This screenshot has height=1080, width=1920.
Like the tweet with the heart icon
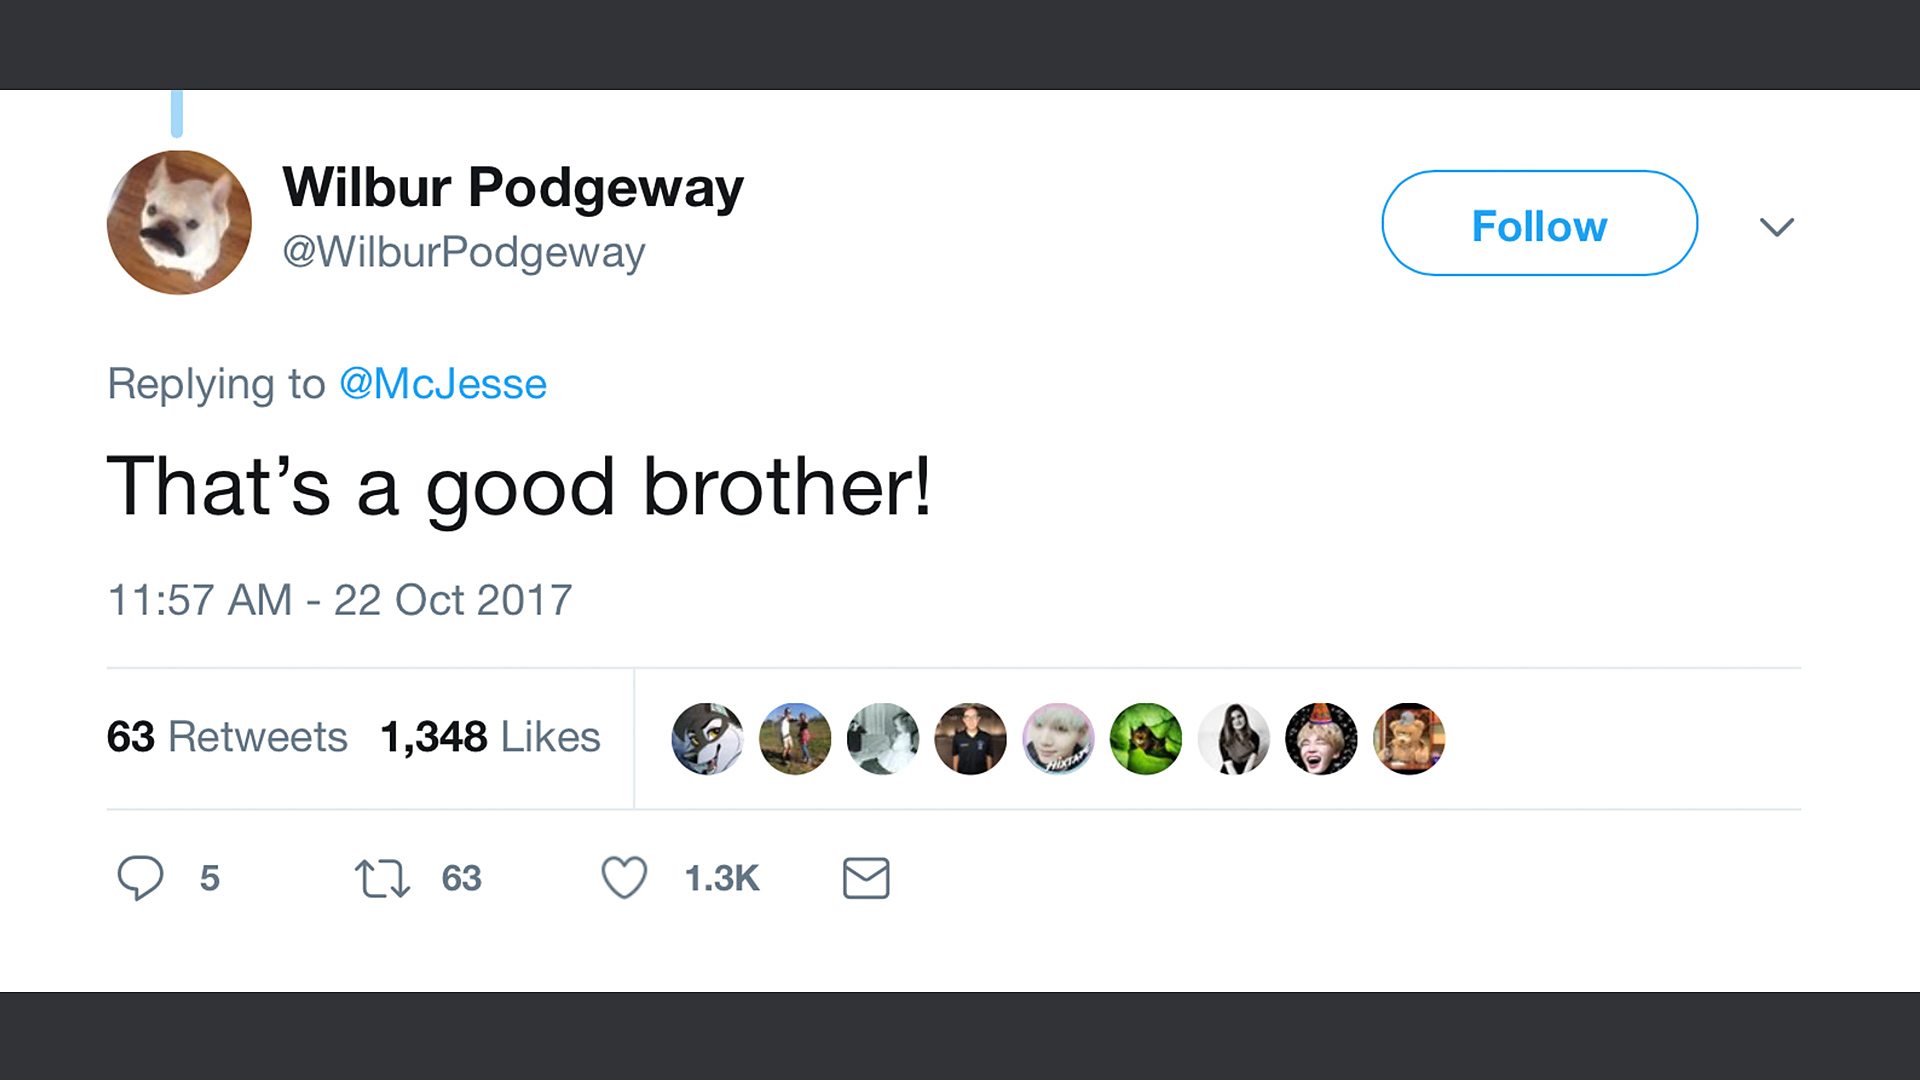(x=624, y=878)
